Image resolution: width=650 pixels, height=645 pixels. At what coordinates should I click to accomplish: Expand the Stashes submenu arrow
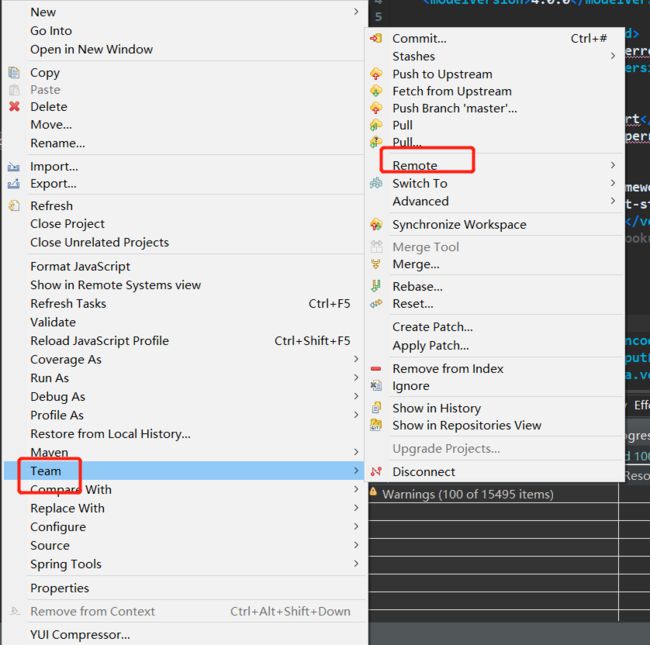pos(613,56)
